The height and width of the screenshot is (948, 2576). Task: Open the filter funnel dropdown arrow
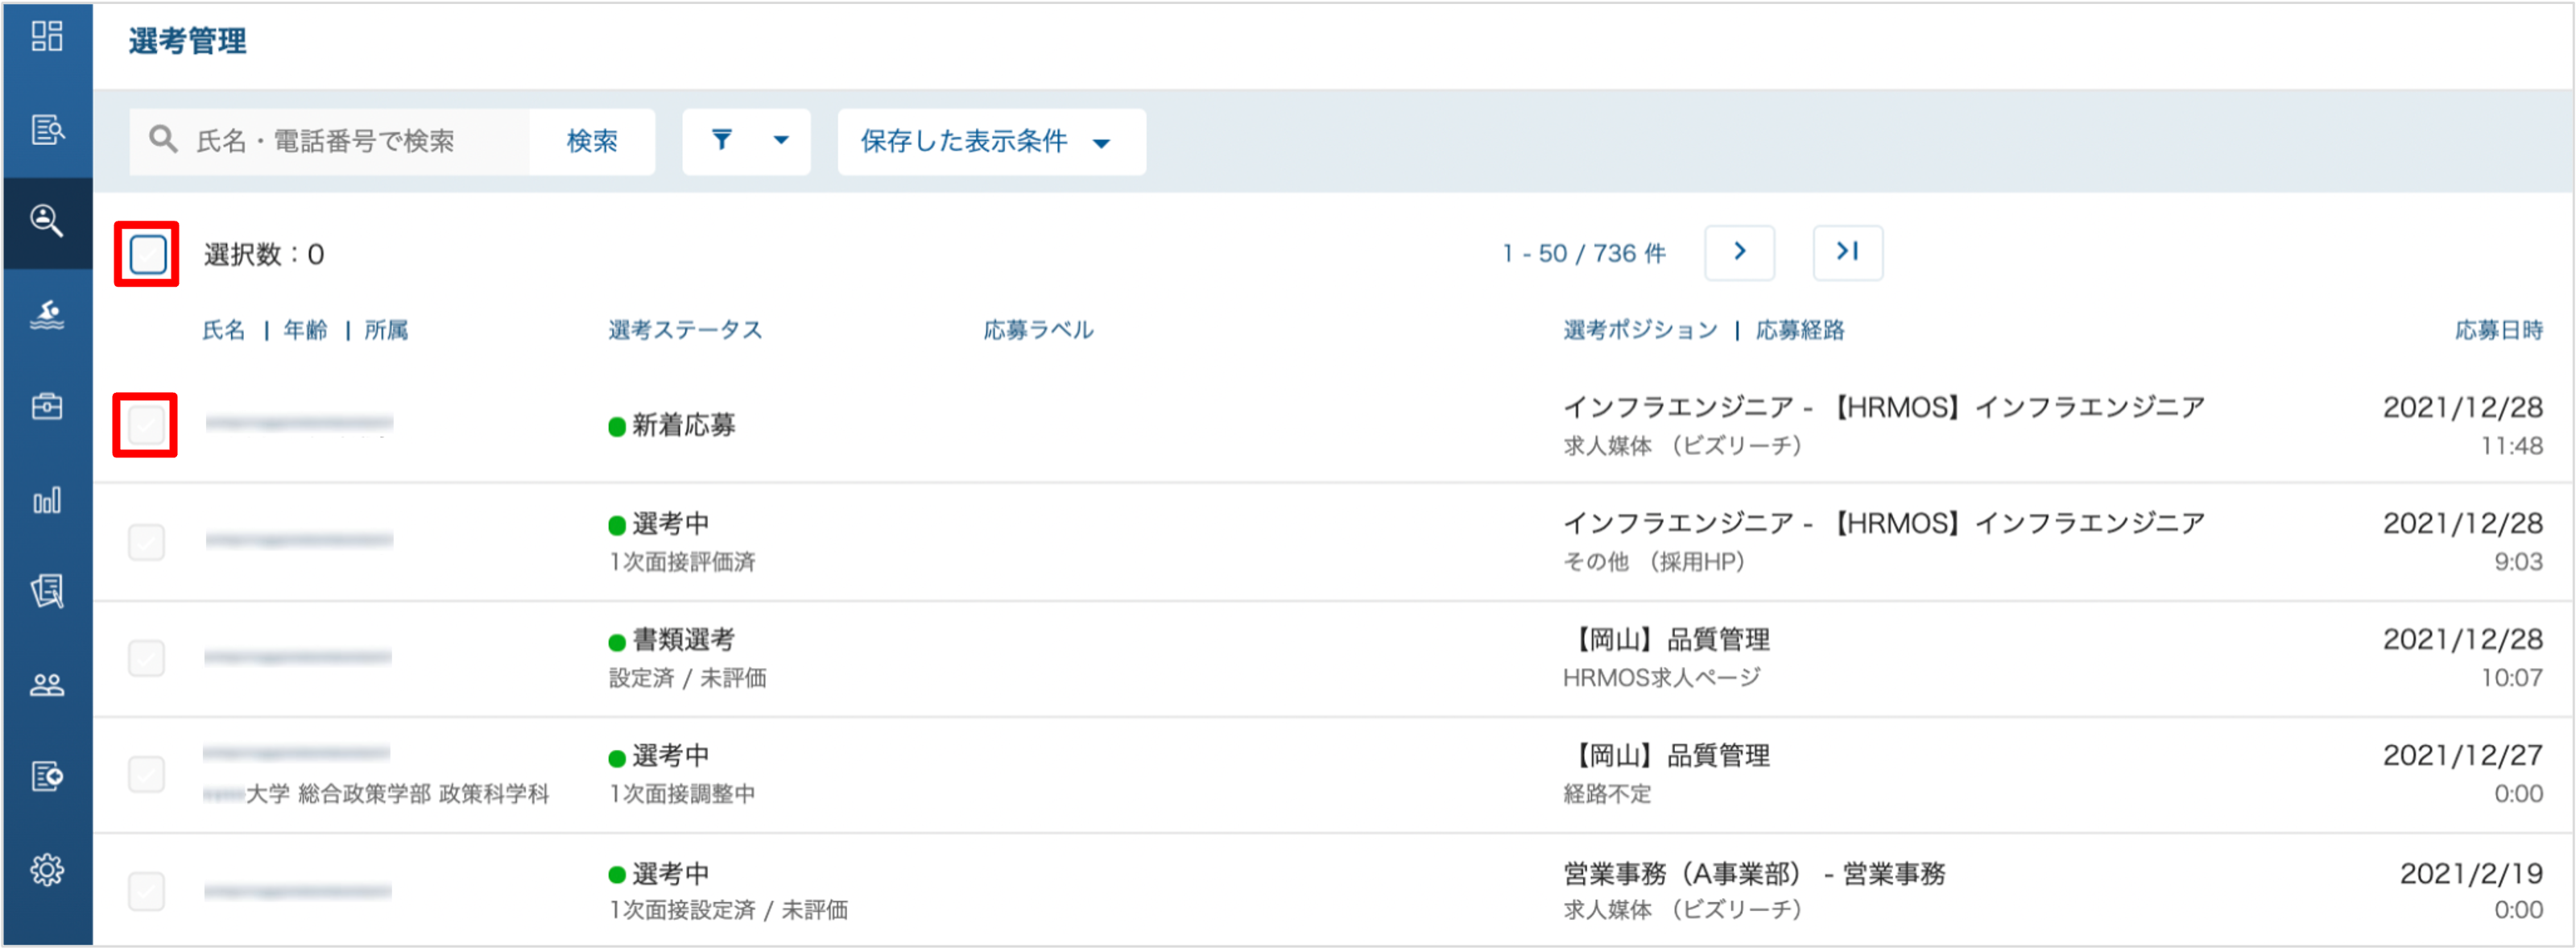[x=781, y=141]
